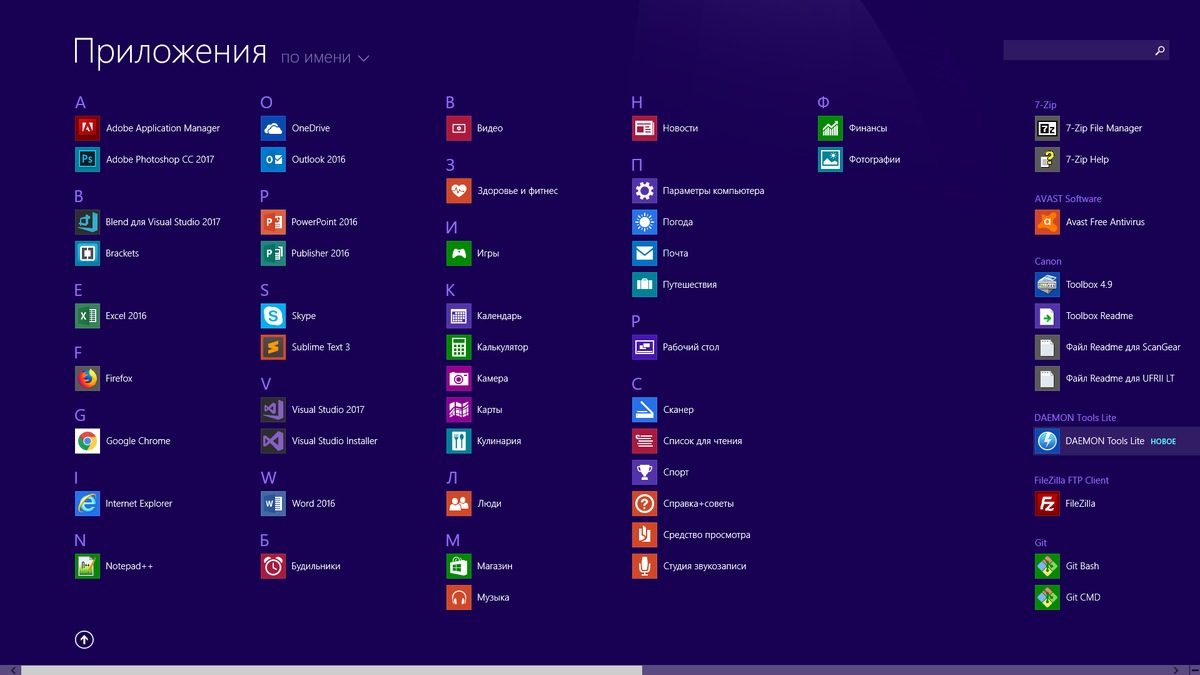Launch DAEMON Tools Lite icon

(1047, 441)
